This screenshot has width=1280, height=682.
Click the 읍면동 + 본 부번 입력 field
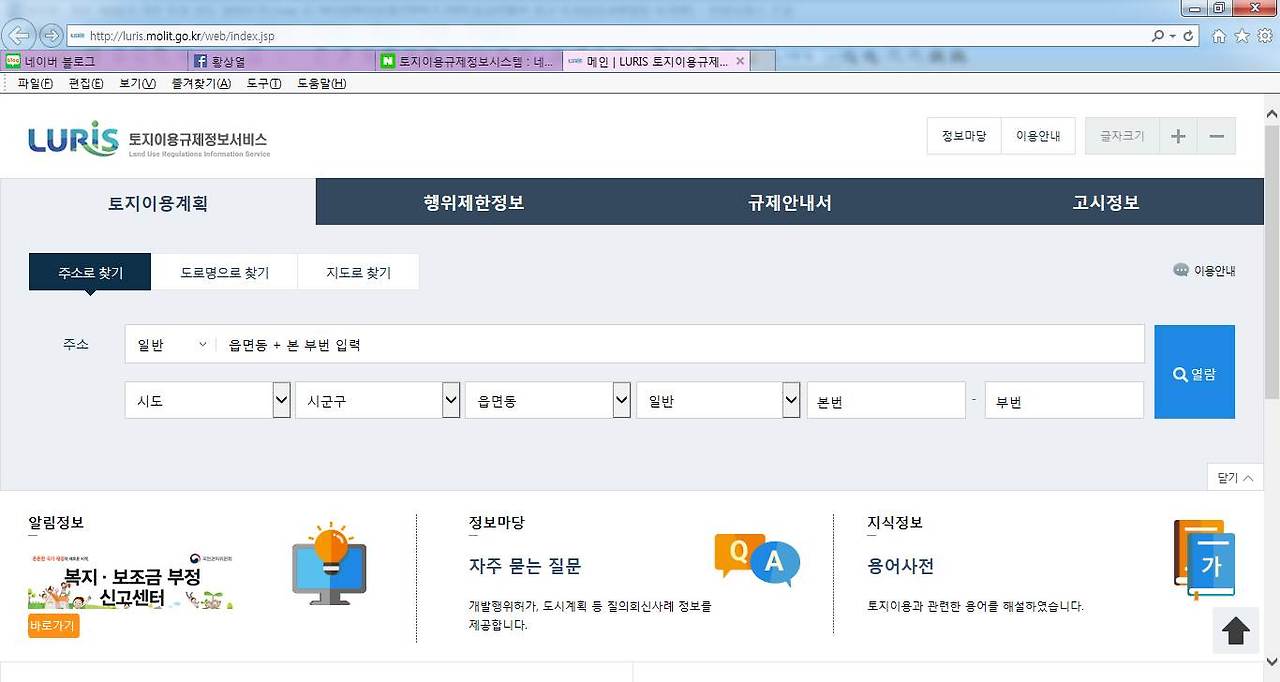[682, 345]
